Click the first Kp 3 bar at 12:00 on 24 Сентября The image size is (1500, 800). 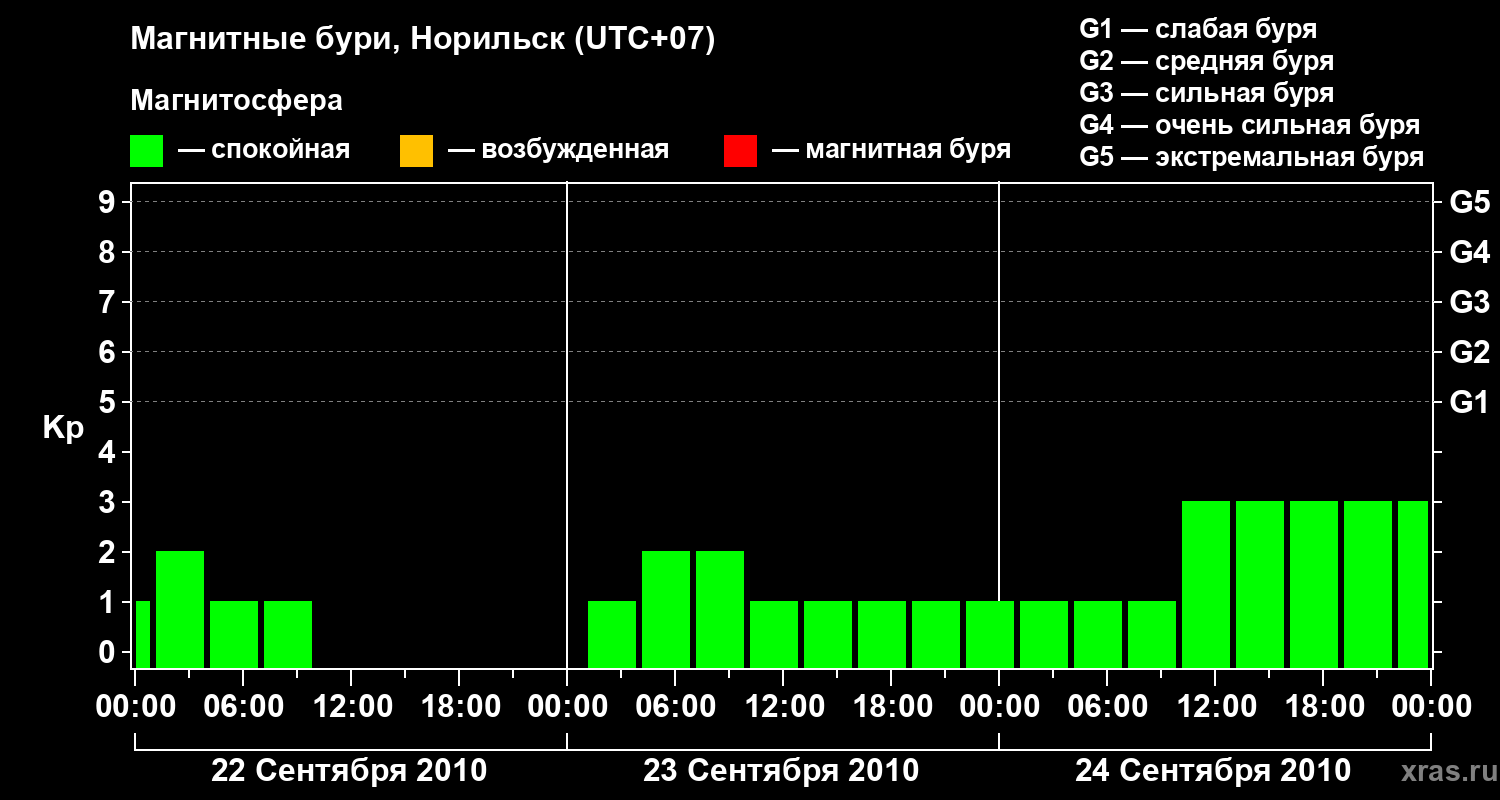tap(1206, 585)
